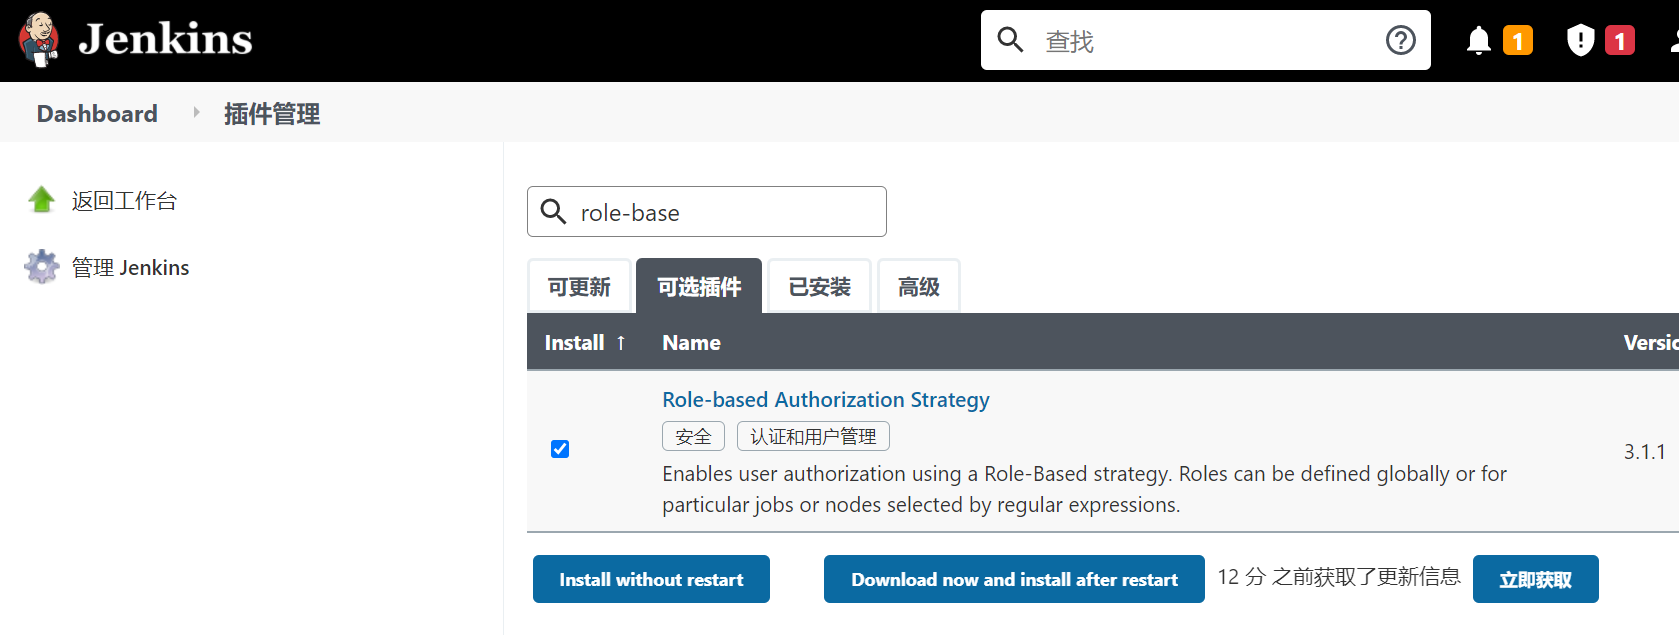The image size is (1679, 635).
Task: Open the notifications bell icon
Action: 1478,40
